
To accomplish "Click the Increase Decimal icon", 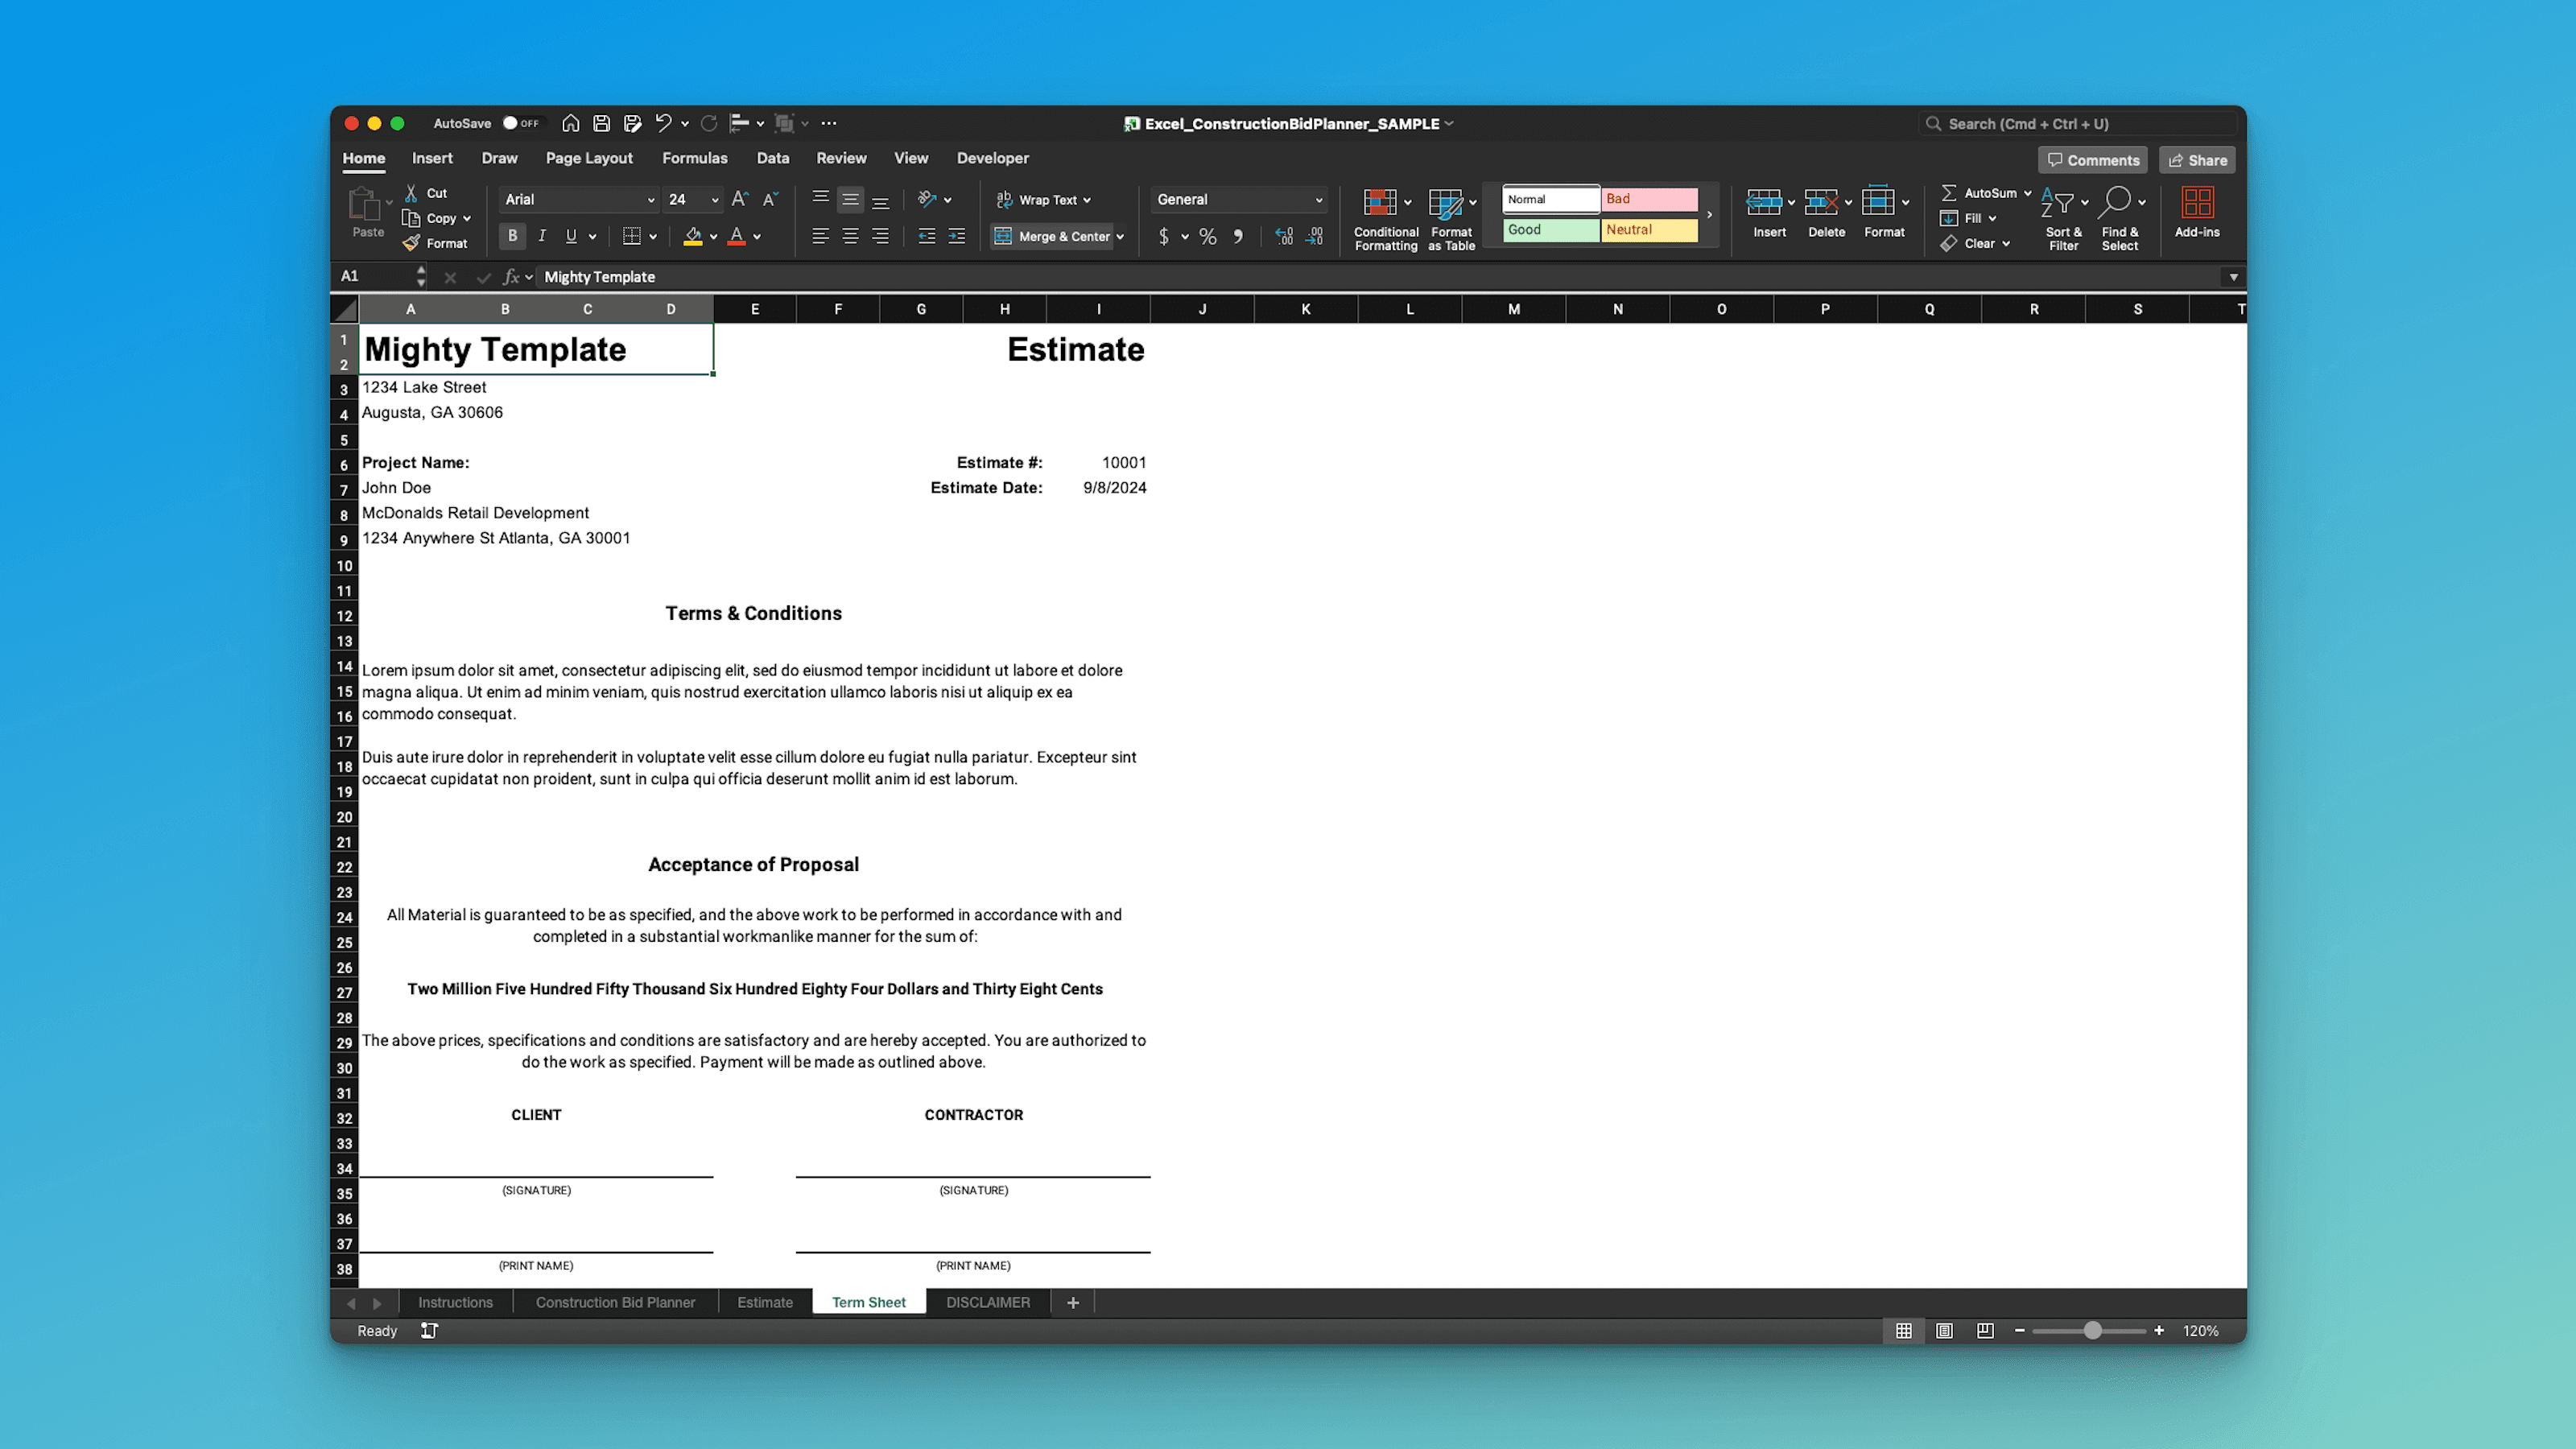I will (x=1283, y=237).
